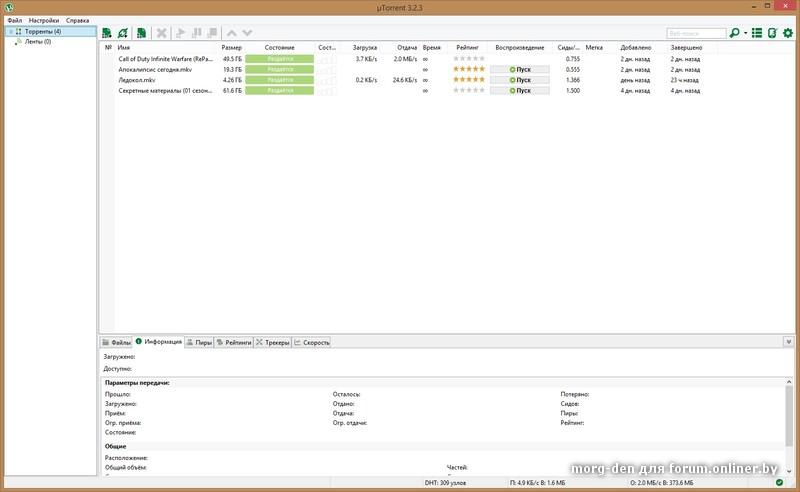The height and width of the screenshot is (492, 800).
Task: Click the search magnifier icon
Action: pyautogui.click(x=734, y=33)
